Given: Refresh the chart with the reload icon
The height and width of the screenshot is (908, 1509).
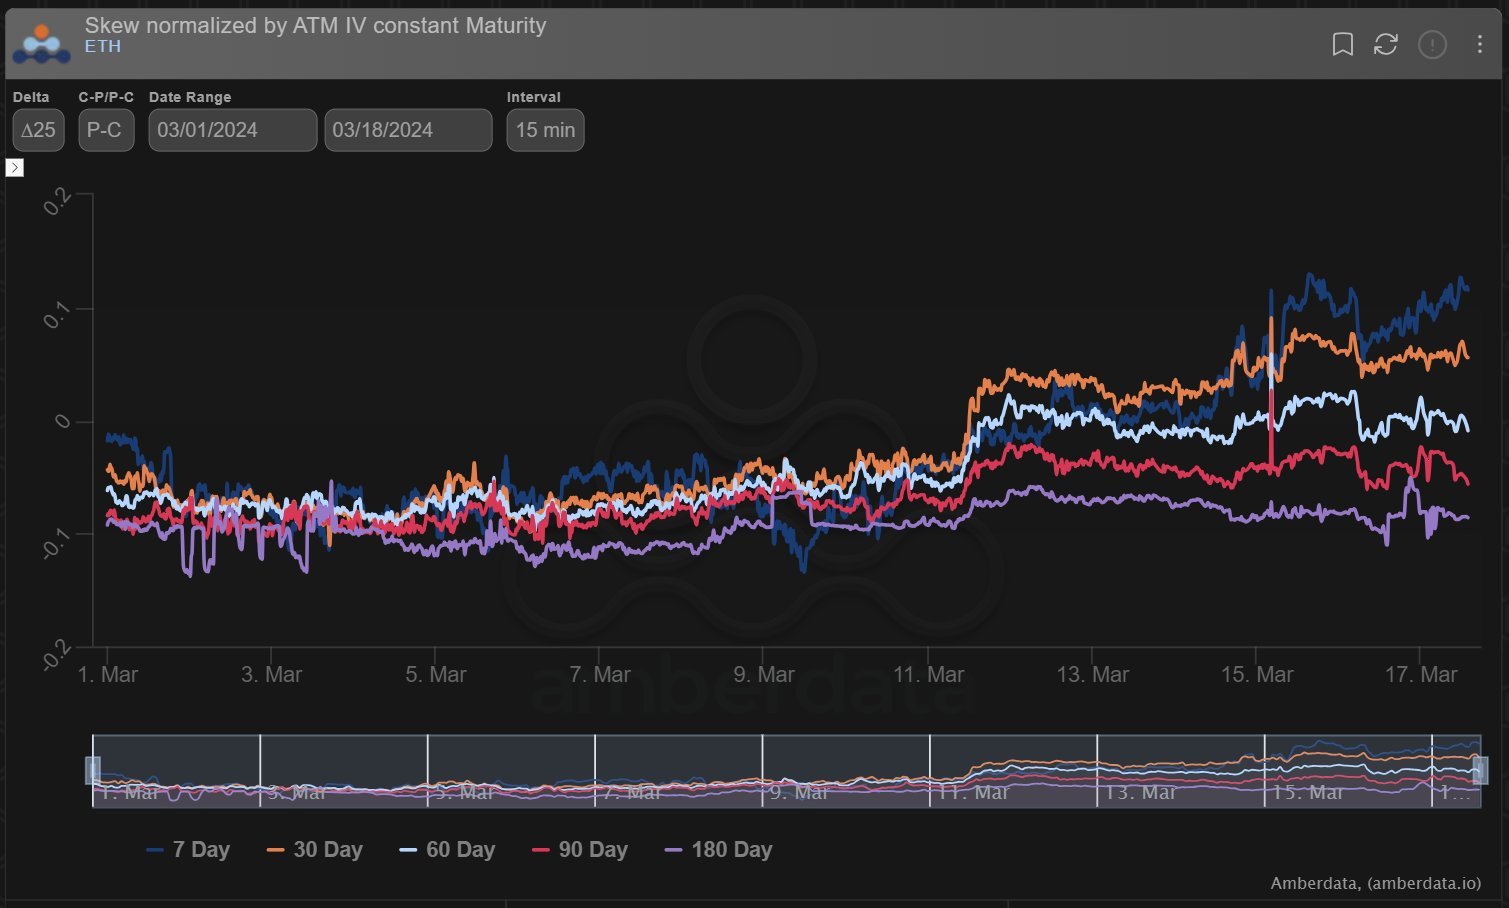Looking at the screenshot, I should pyautogui.click(x=1385, y=44).
